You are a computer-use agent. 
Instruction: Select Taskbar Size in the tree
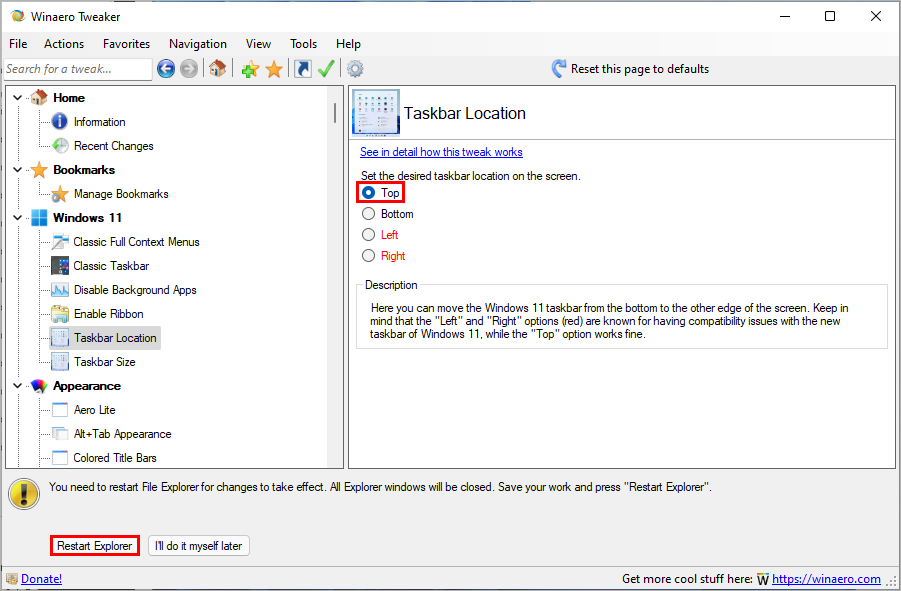tap(105, 362)
